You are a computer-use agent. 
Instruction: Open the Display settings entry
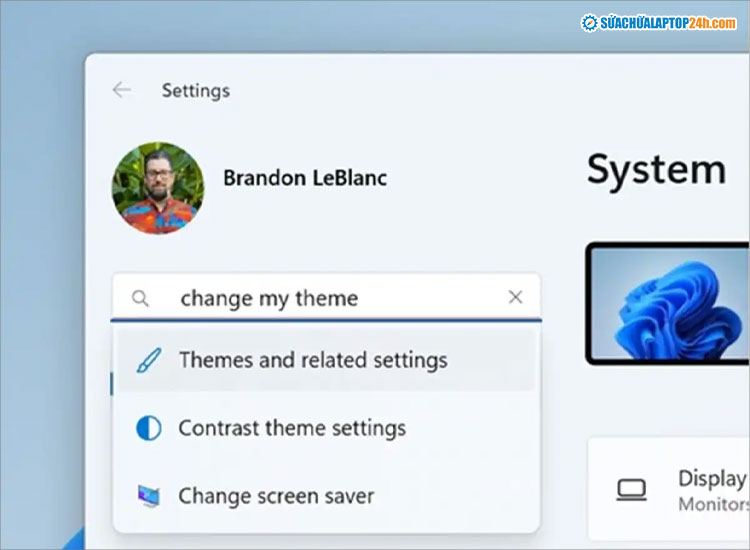(710, 479)
